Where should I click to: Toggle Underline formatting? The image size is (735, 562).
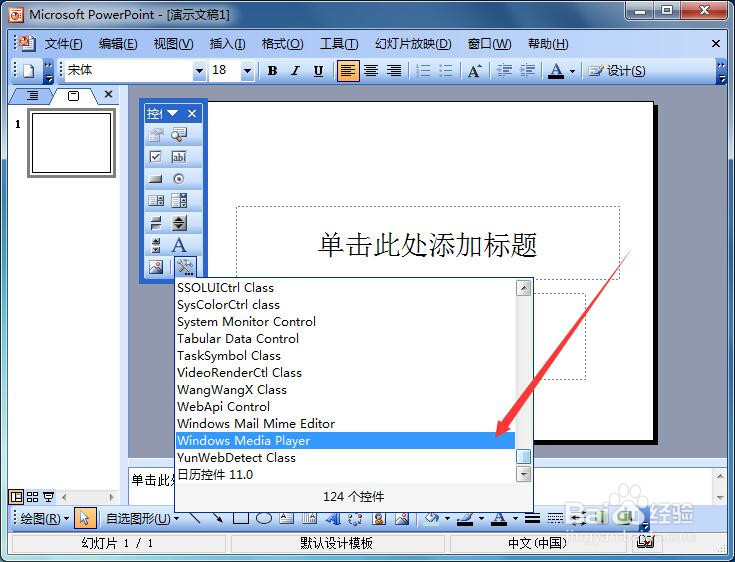pyautogui.click(x=318, y=71)
